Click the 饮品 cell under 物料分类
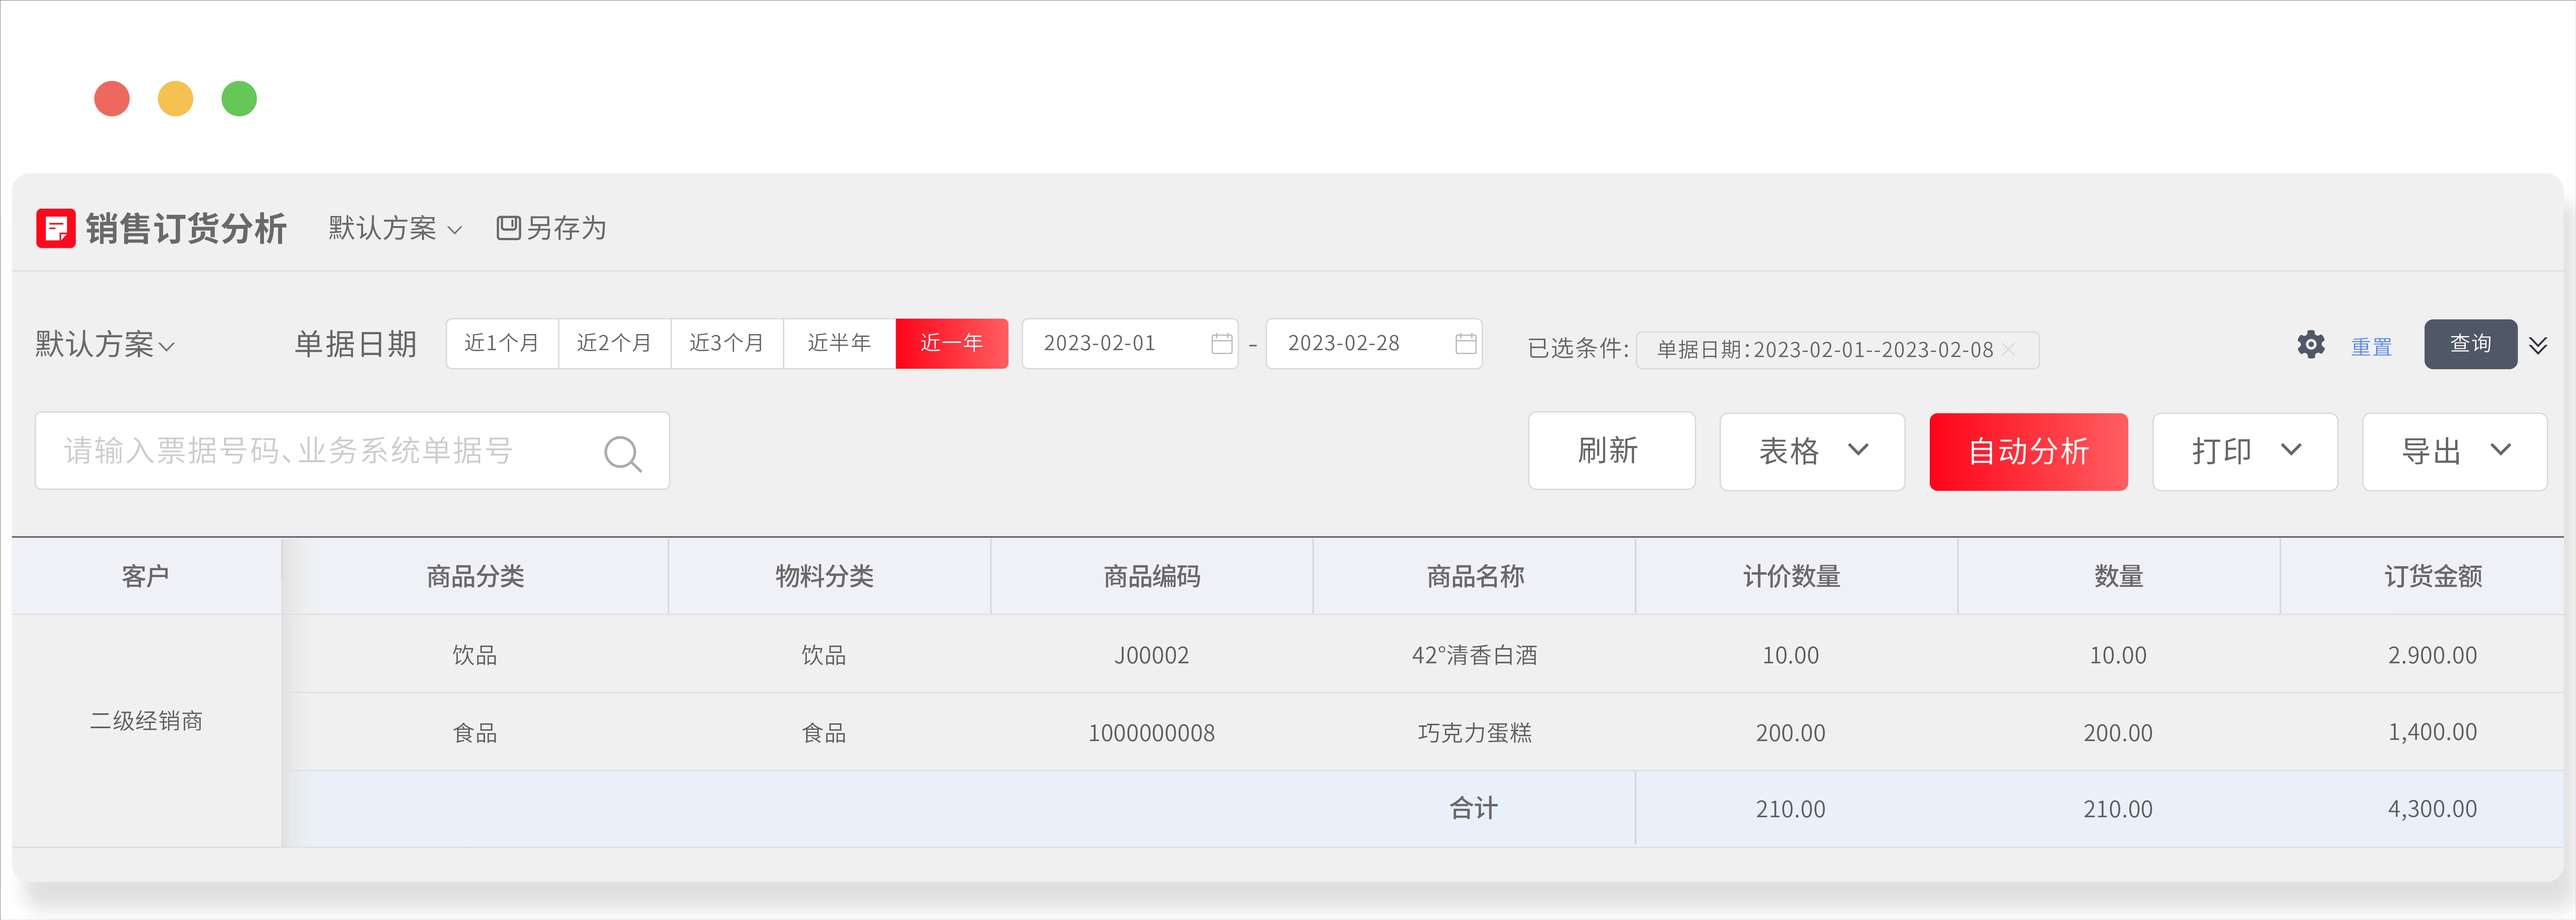Screen dimensions: 2576x920 (824, 655)
